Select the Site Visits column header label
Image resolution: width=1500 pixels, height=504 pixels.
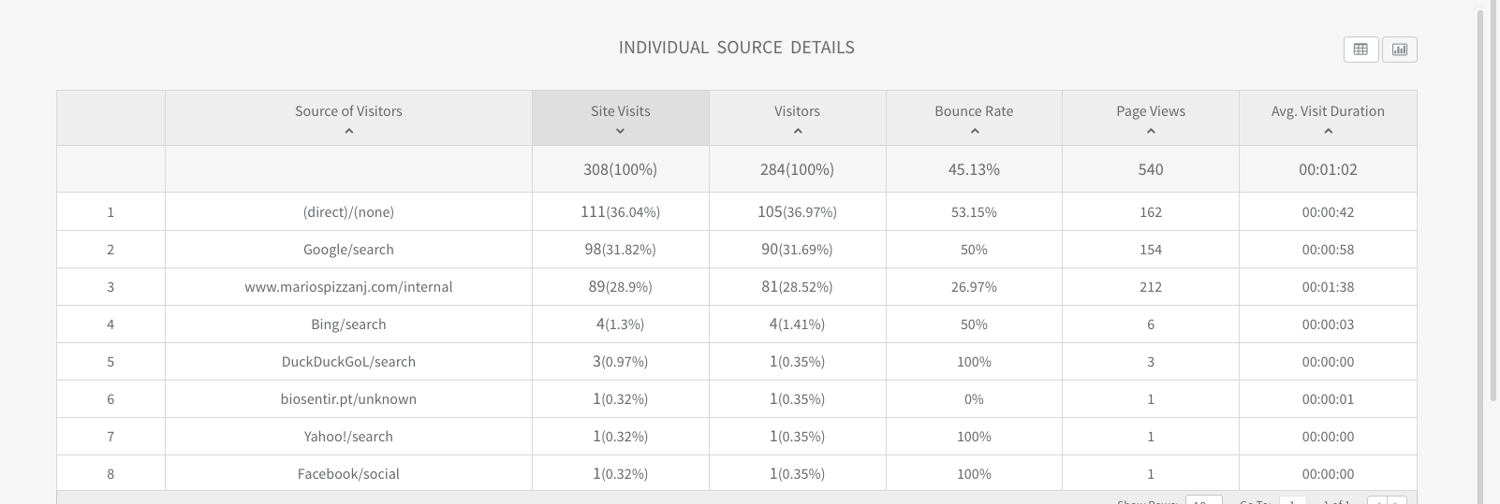(x=620, y=111)
